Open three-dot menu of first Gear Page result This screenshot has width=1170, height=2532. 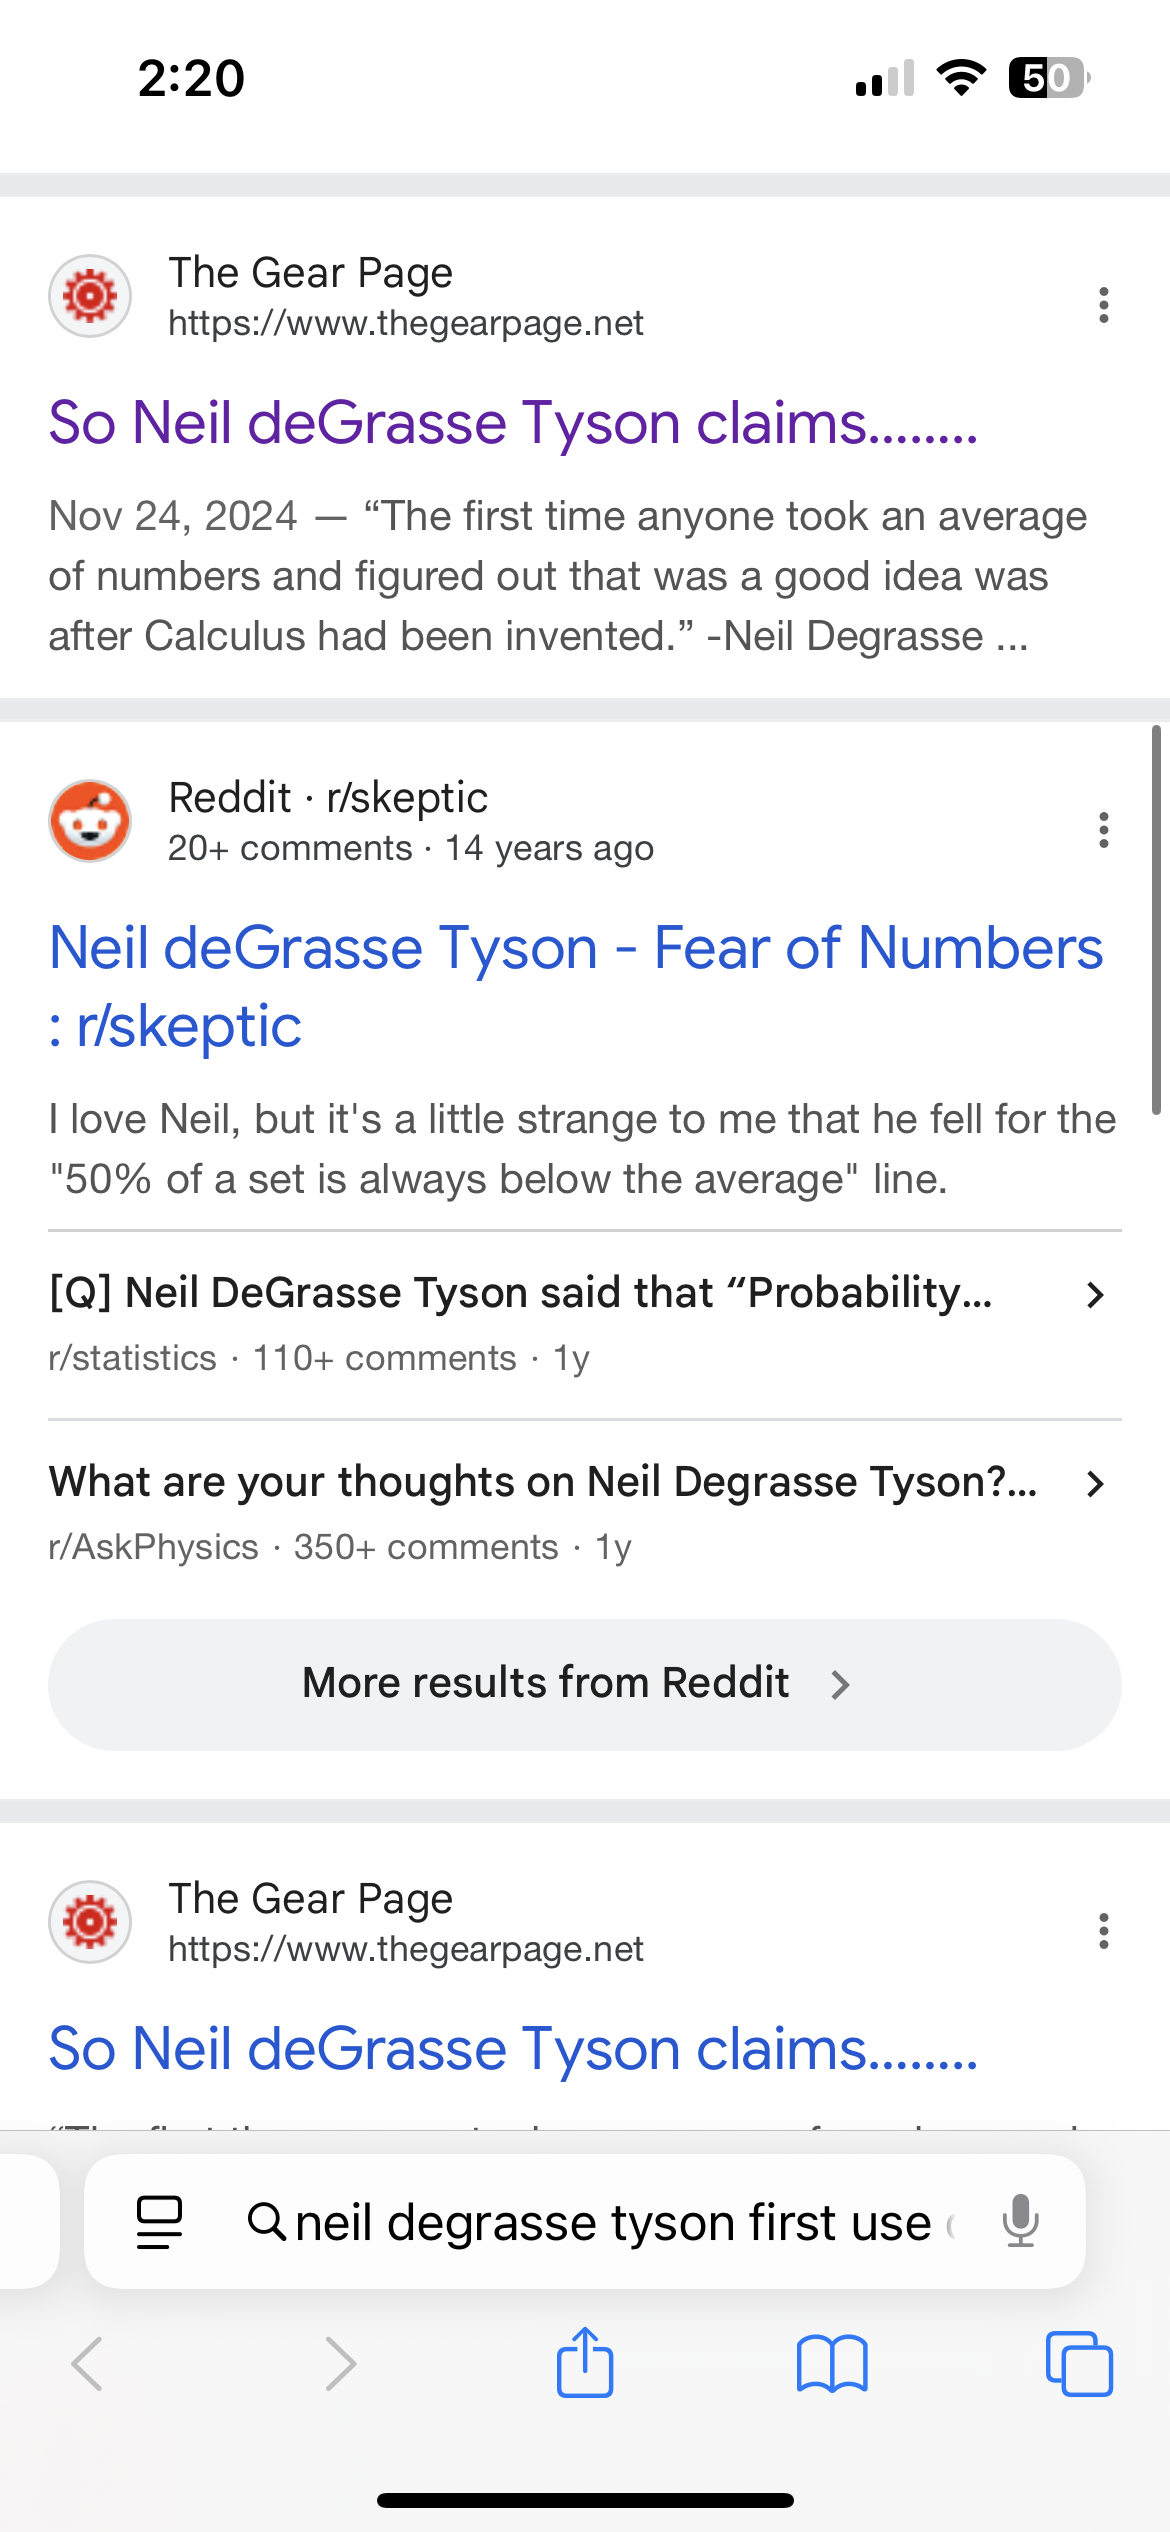click(x=1103, y=305)
